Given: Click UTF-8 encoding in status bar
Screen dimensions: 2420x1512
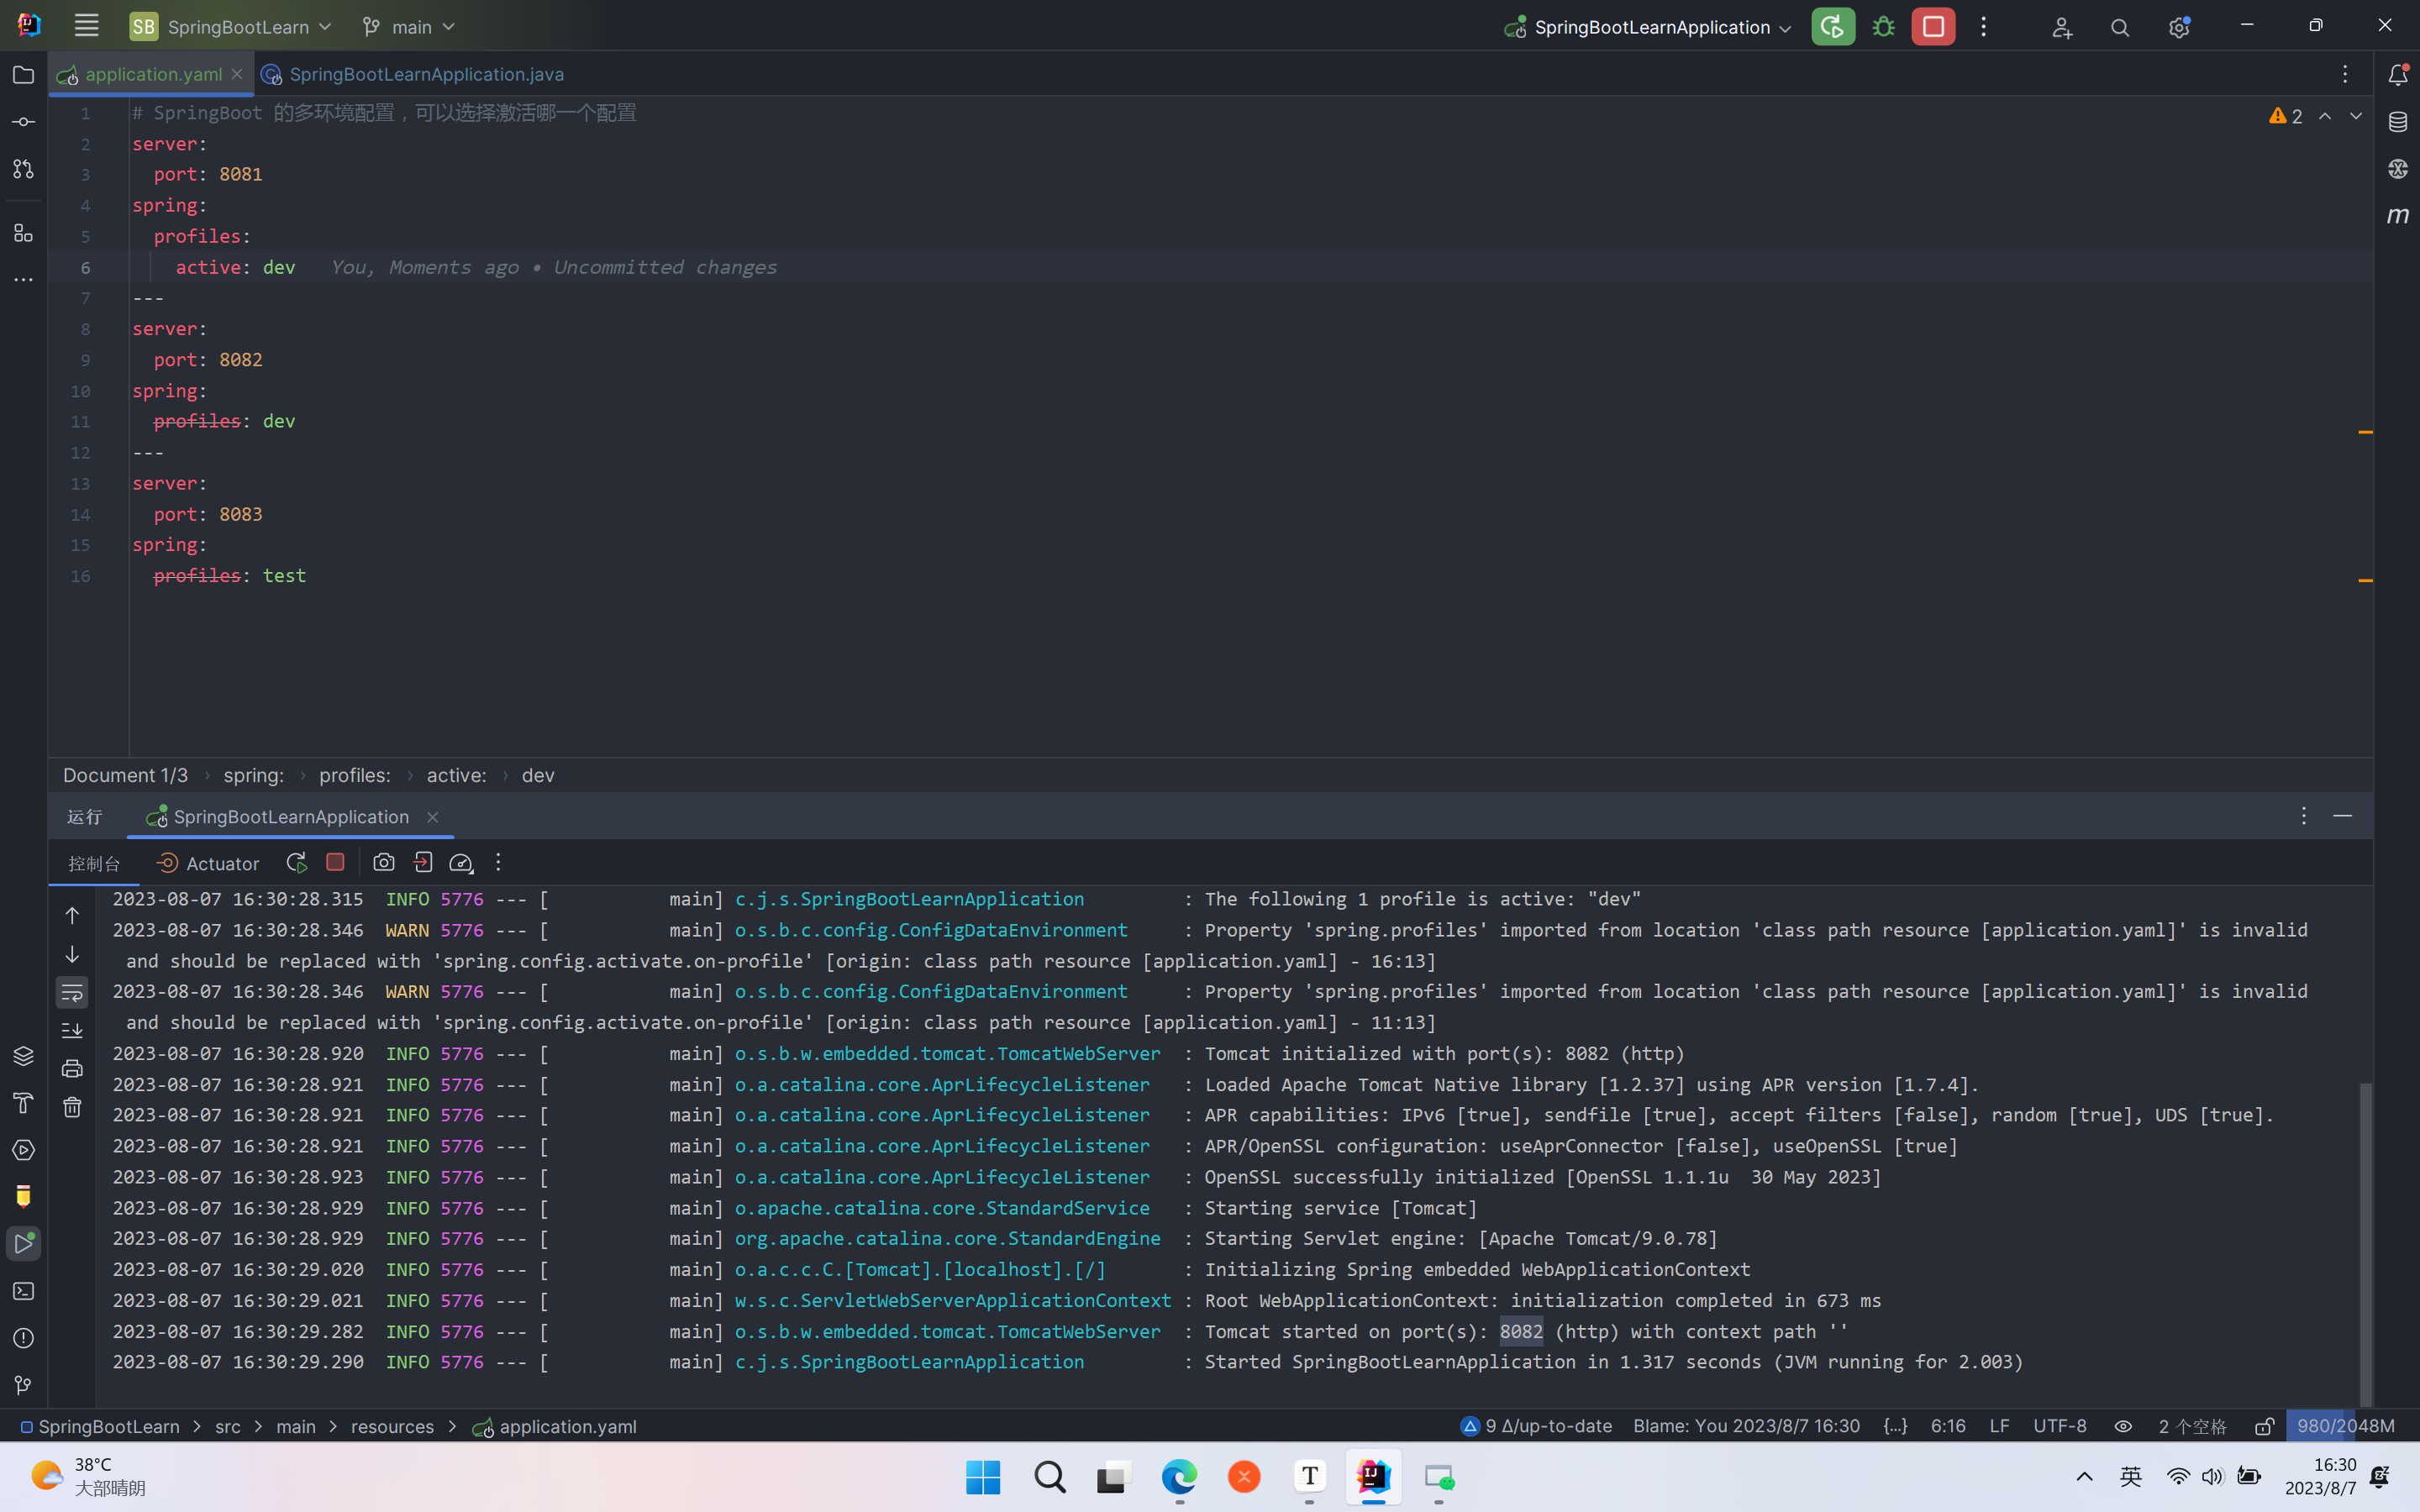Looking at the screenshot, I should (x=2059, y=1426).
